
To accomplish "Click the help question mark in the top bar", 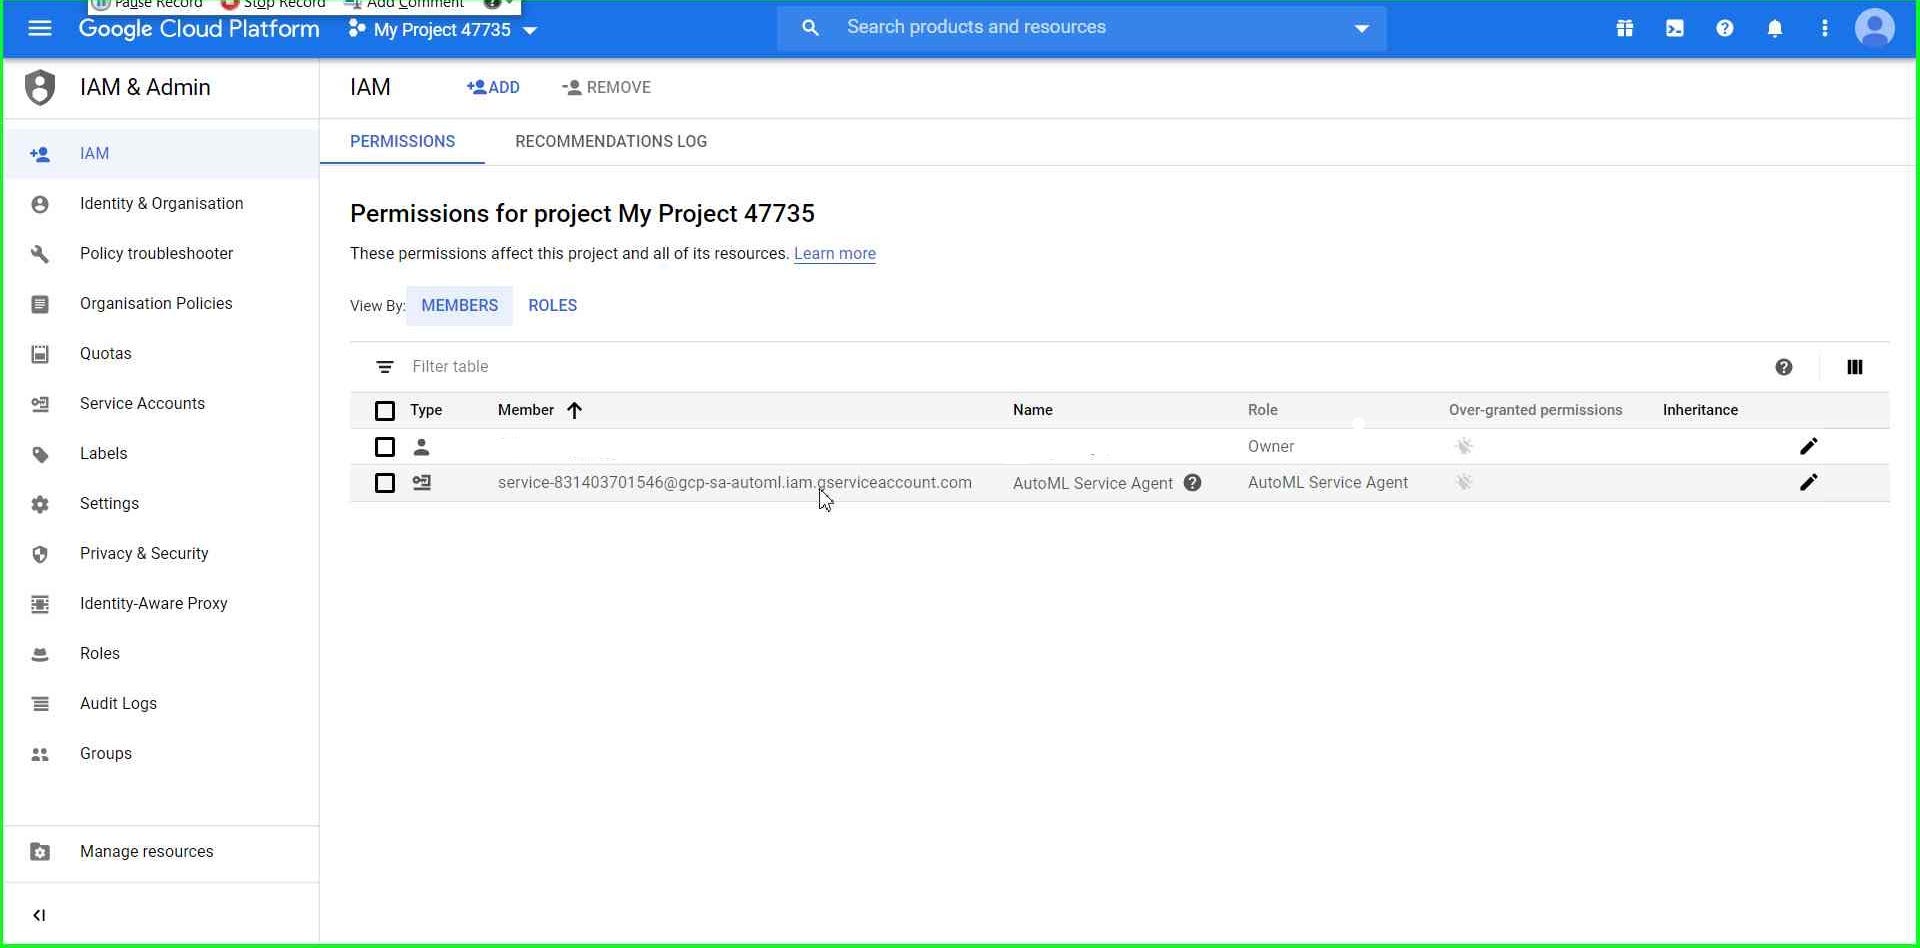I will (1725, 29).
